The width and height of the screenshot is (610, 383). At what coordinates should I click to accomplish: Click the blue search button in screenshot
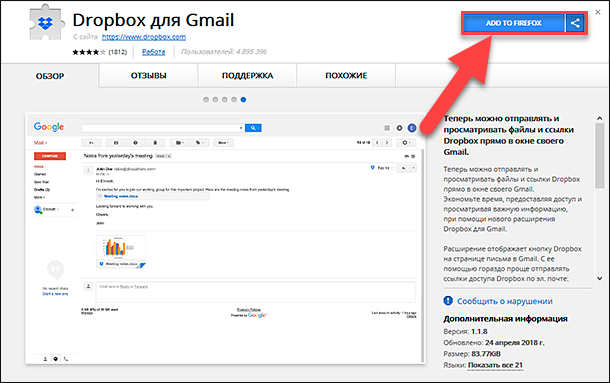click(253, 128)
